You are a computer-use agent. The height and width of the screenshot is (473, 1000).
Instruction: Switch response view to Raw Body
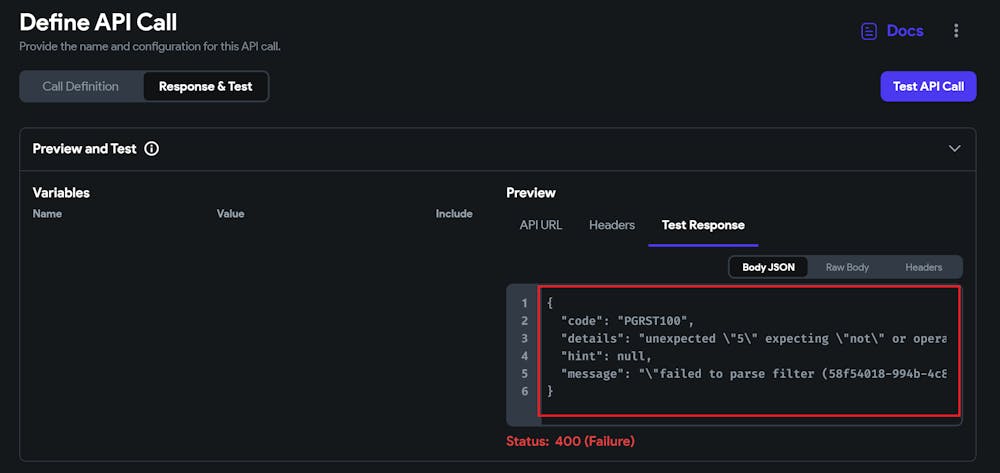click(847, 267)
